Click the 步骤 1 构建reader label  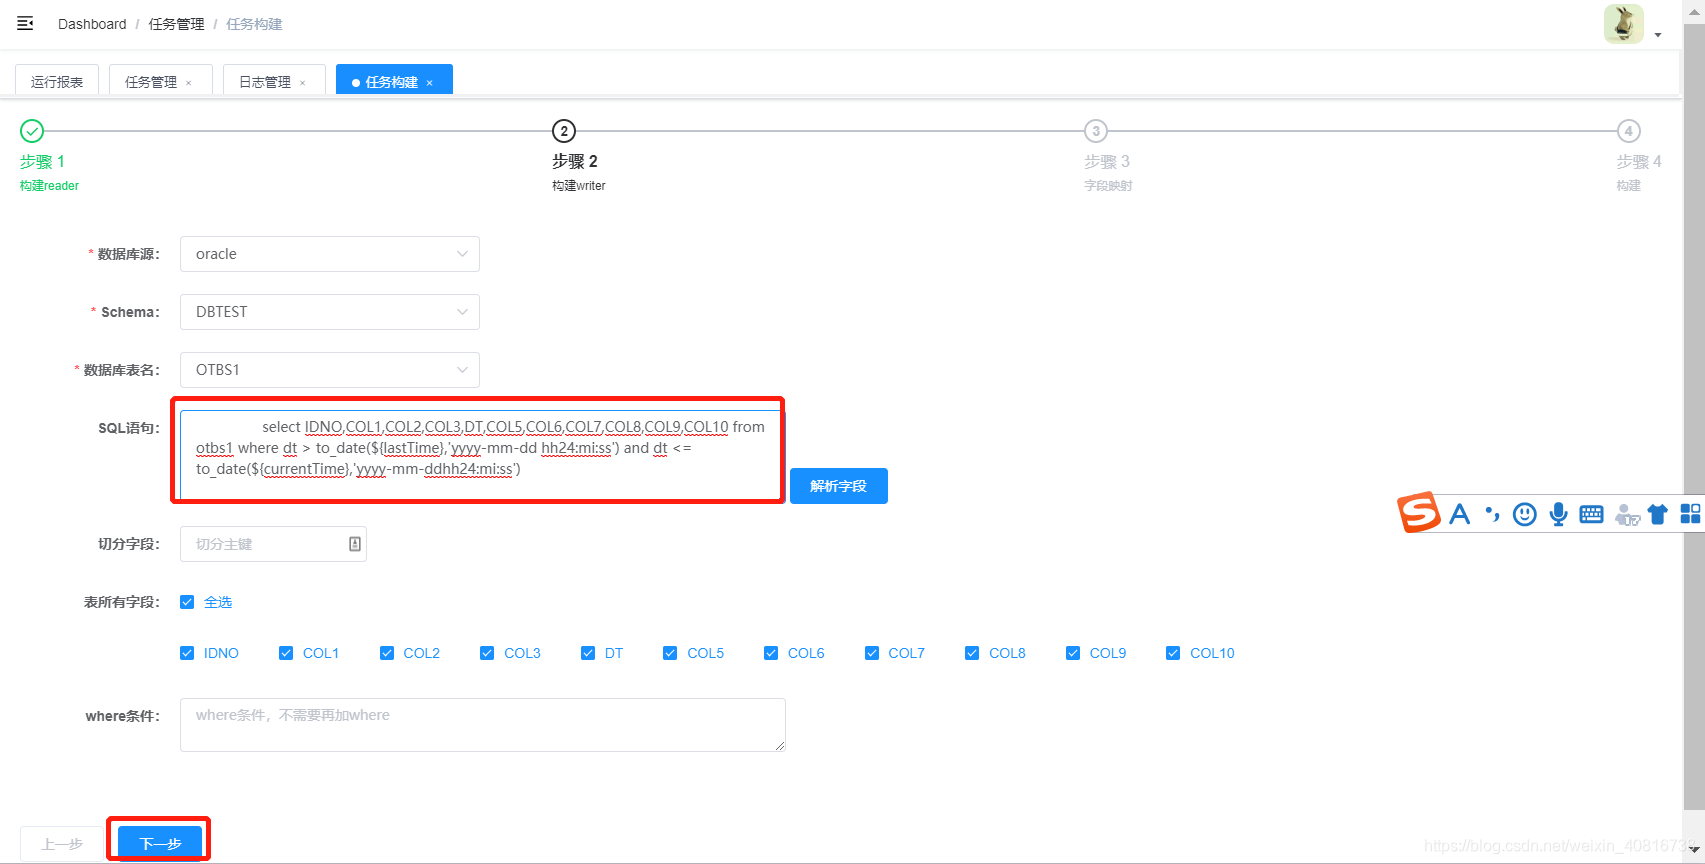(49, 172)
